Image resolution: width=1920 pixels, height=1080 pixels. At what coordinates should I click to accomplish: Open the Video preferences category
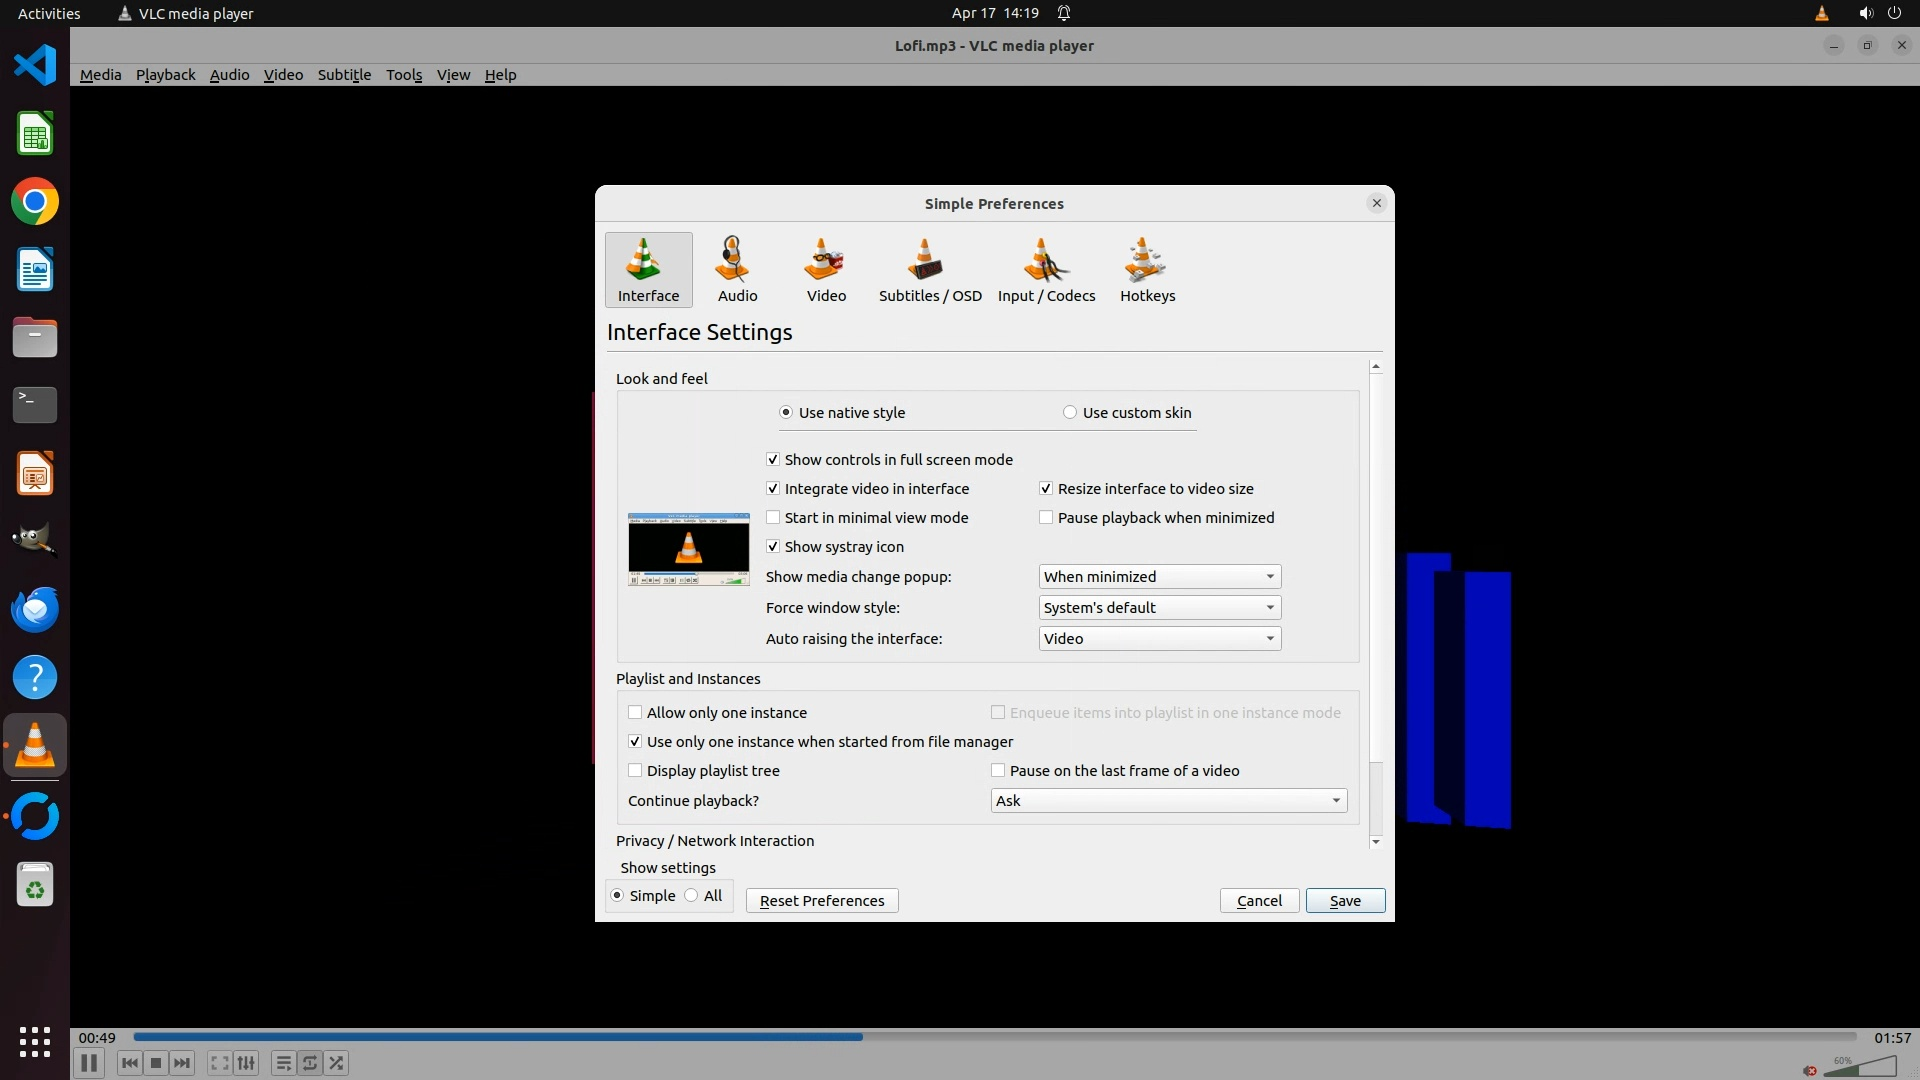(x=826, y=269)
